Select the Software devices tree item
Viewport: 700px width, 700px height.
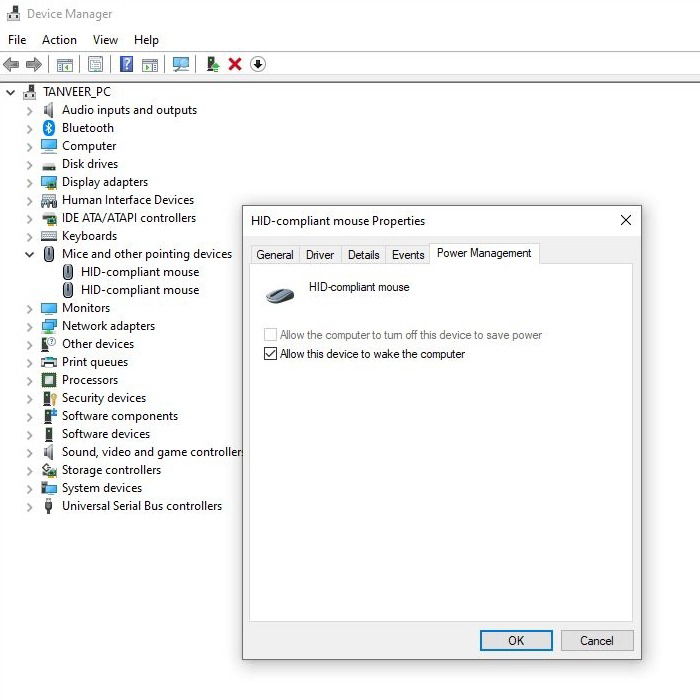pos(106,434)
